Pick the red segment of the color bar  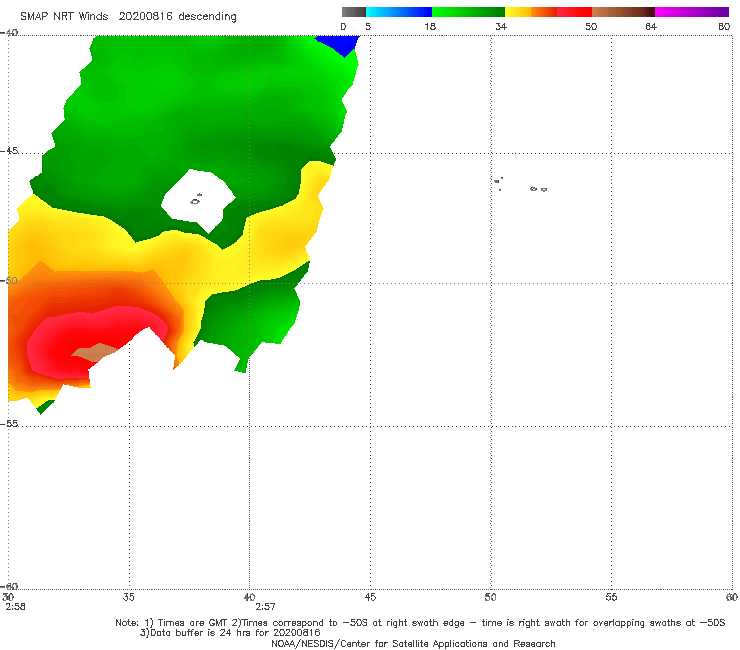574,12
